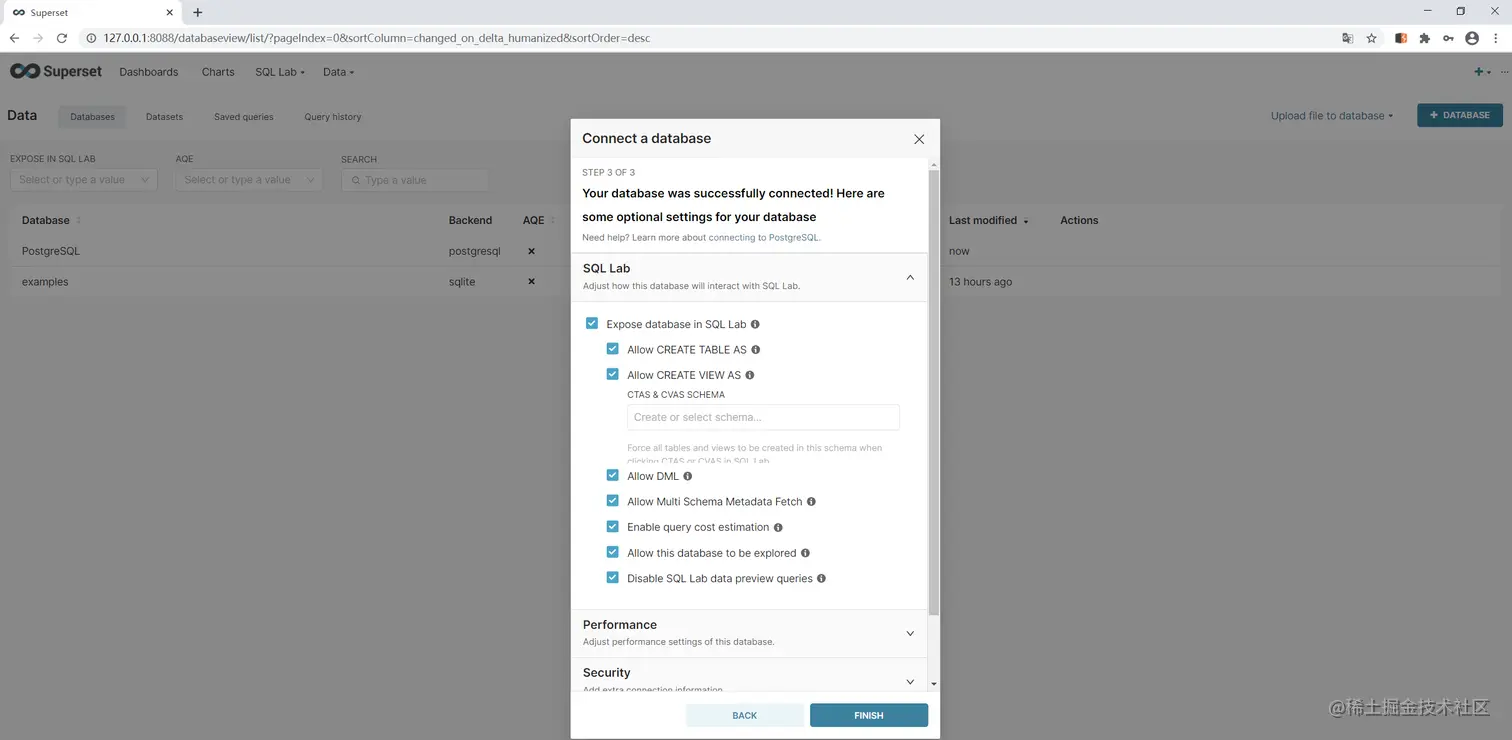This screenshot has width=1512, height=740.
Task: Uncheck Allow CREATE TABLE AS
Action: coord(613,349)
